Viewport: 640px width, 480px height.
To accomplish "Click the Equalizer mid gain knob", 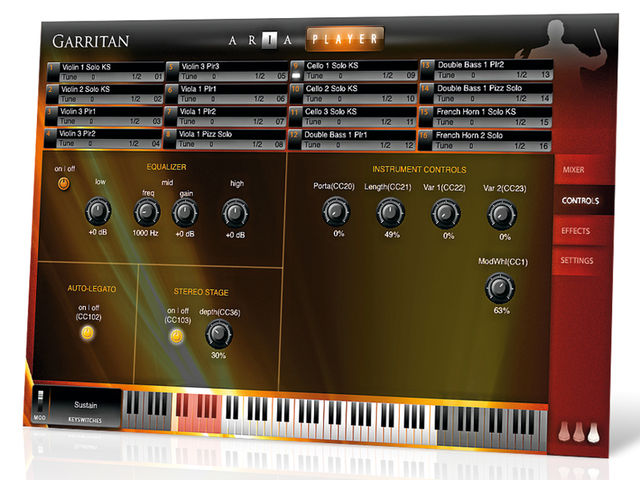I will point(185,213).
